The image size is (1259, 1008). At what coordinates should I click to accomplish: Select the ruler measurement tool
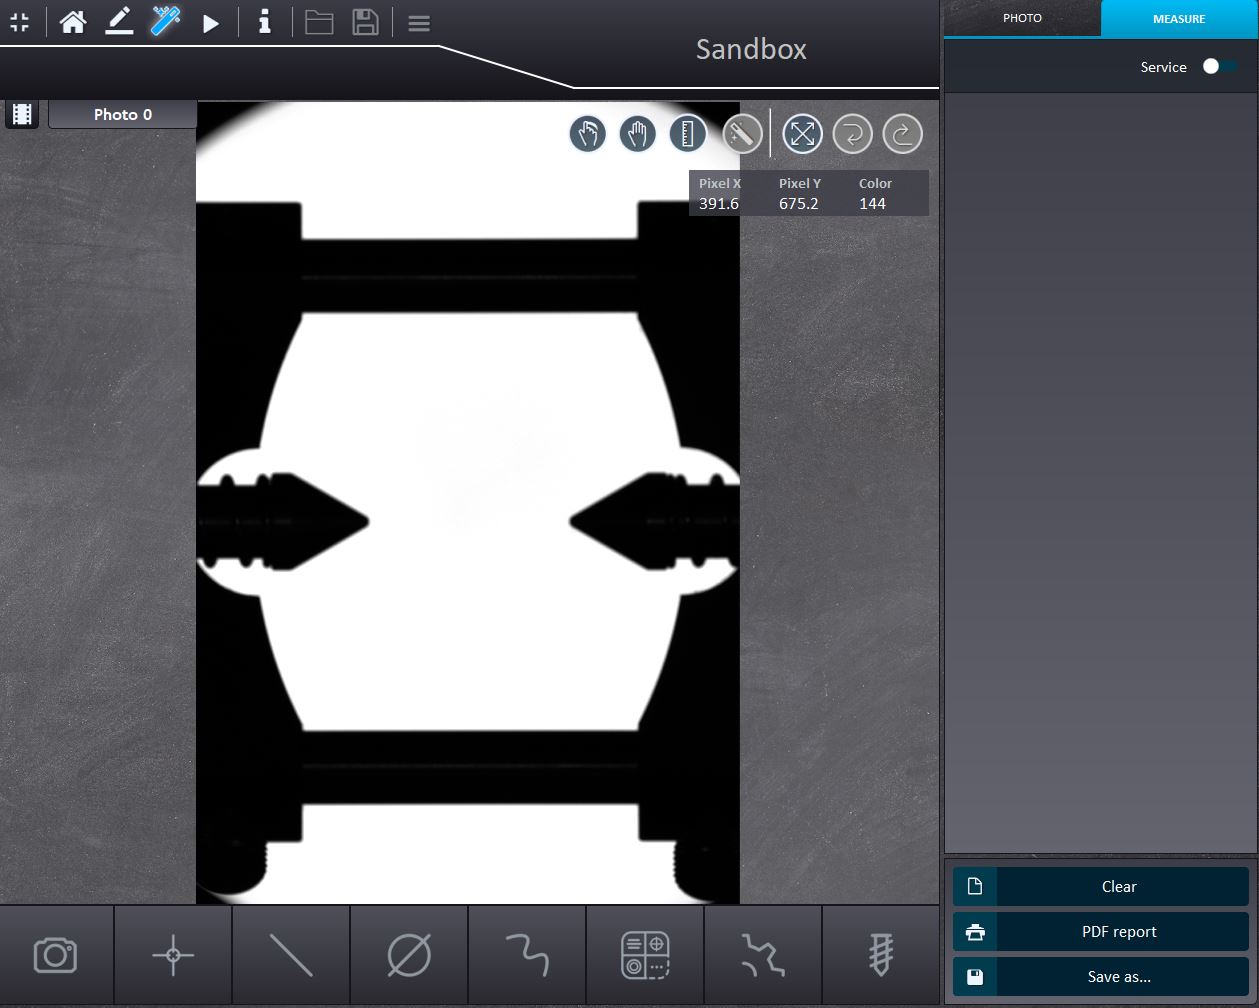coord(687,134)
